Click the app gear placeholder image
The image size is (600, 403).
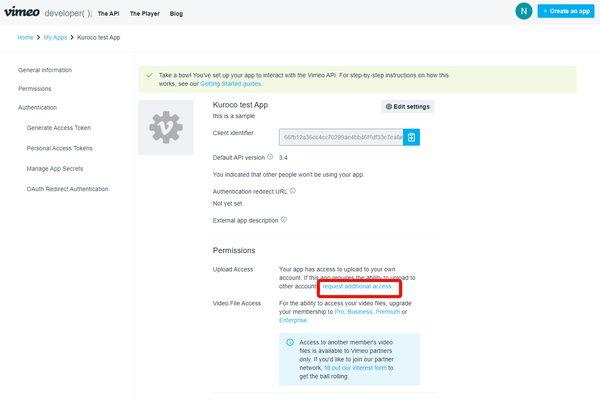coord(166,127)
